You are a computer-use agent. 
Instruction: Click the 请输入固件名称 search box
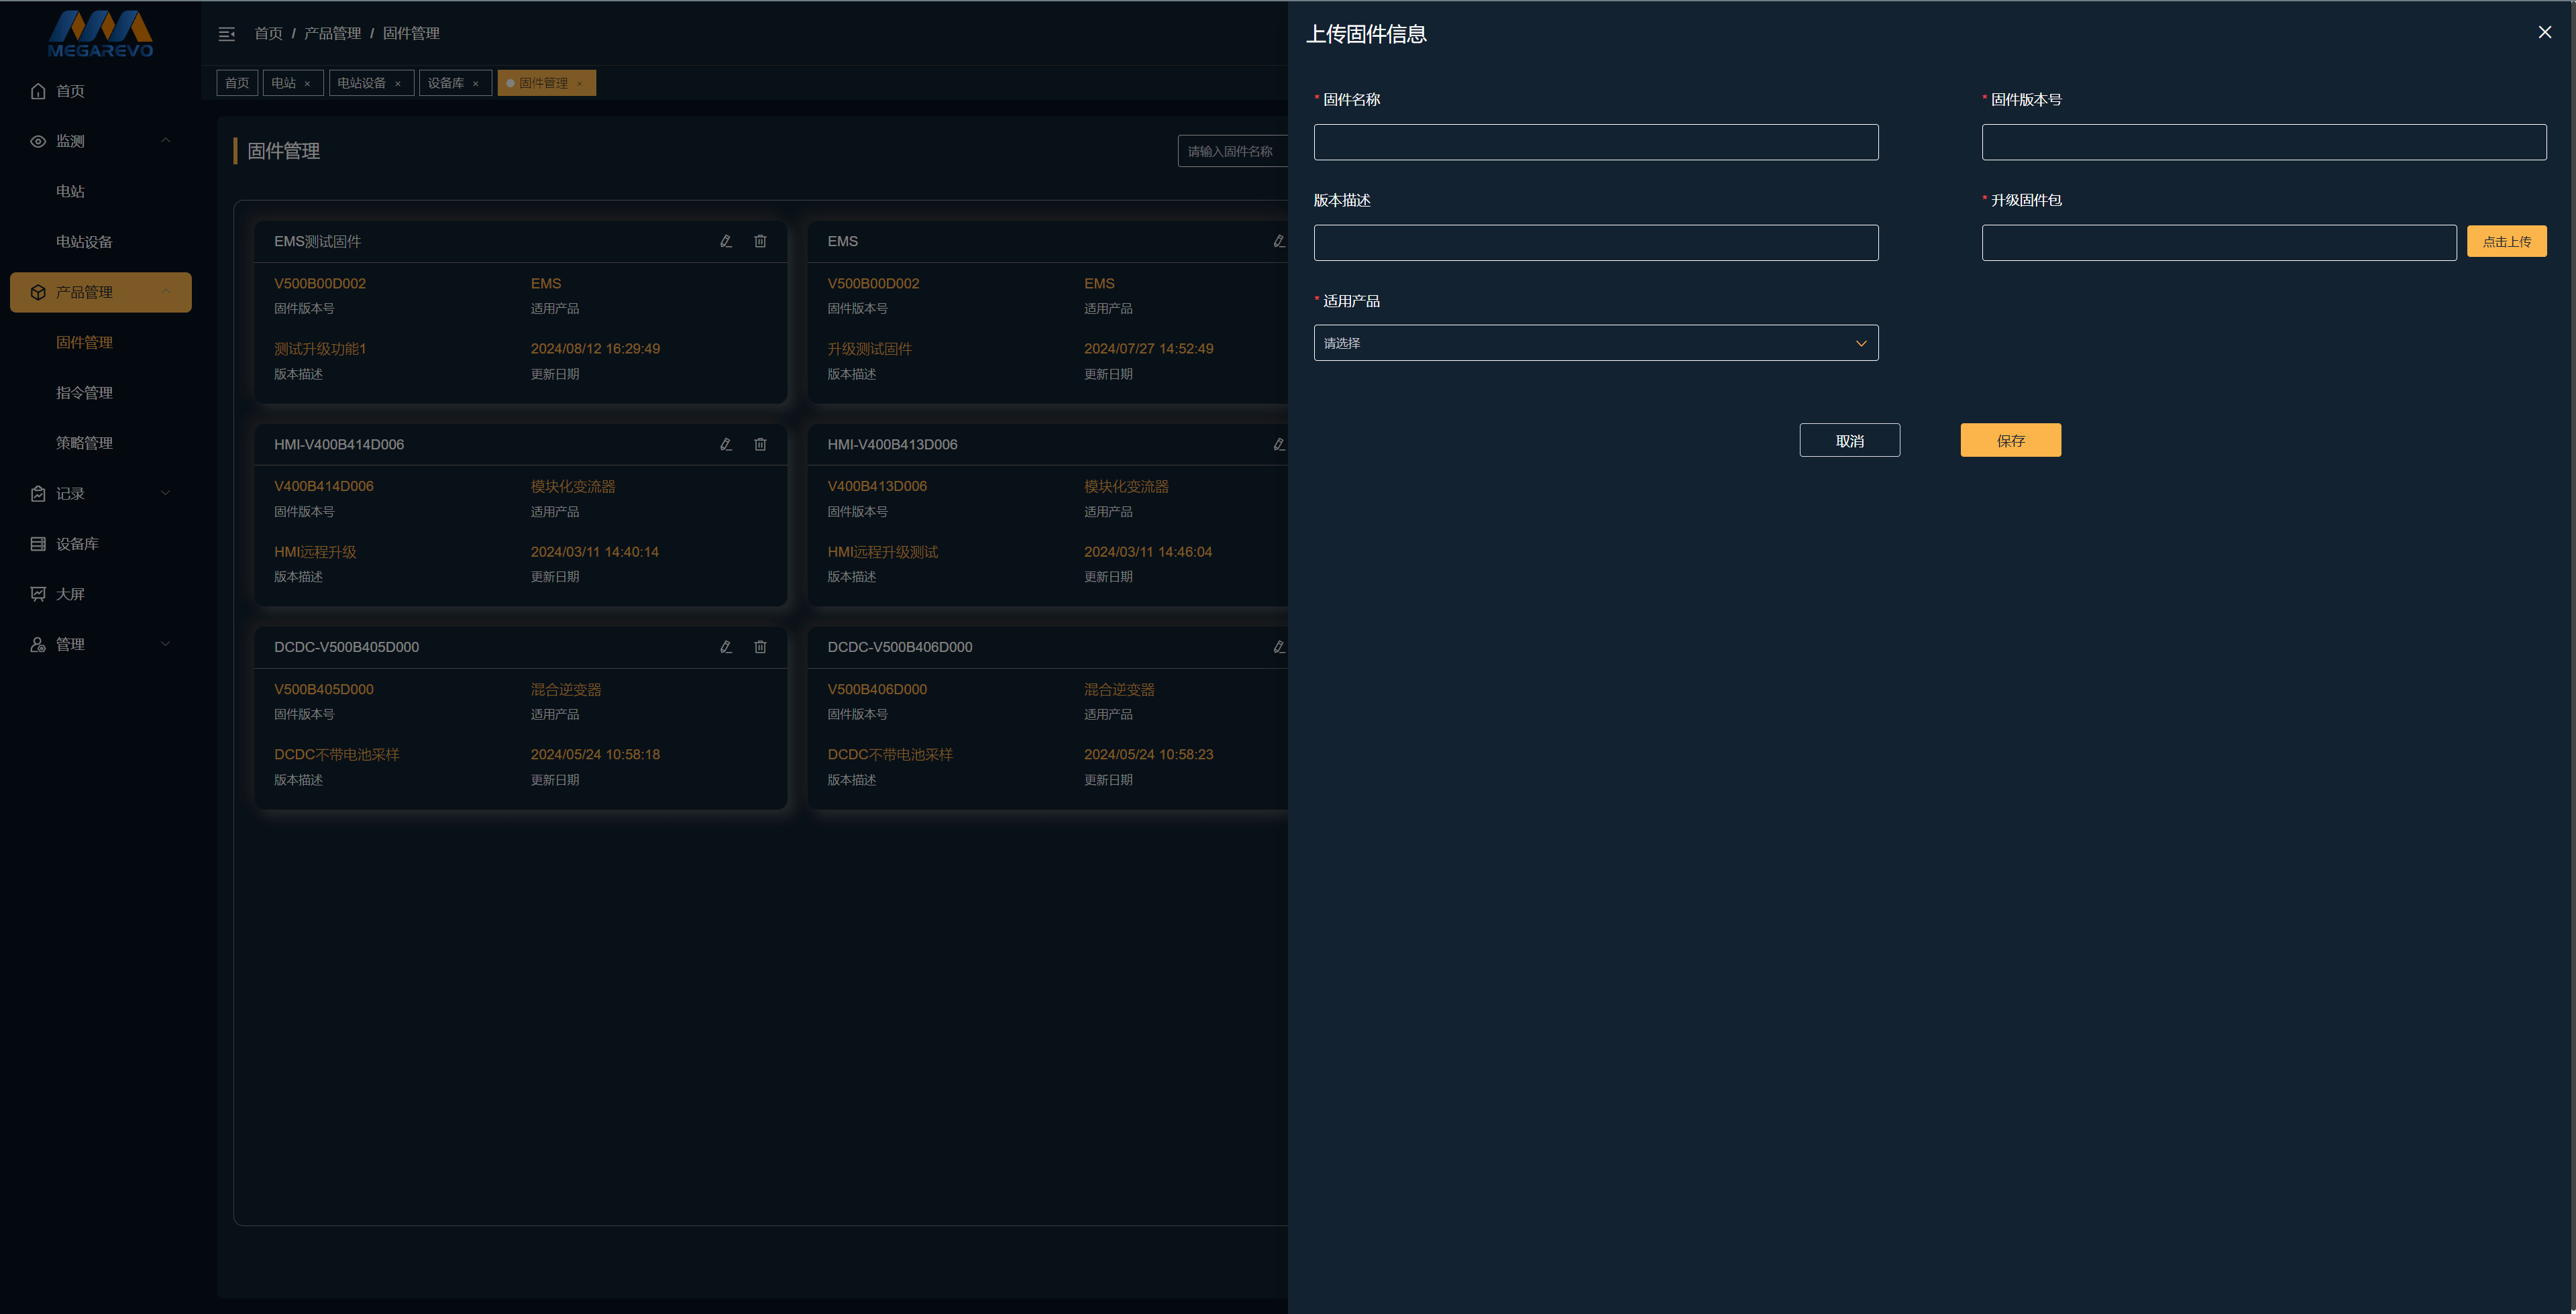(1233, 152)
